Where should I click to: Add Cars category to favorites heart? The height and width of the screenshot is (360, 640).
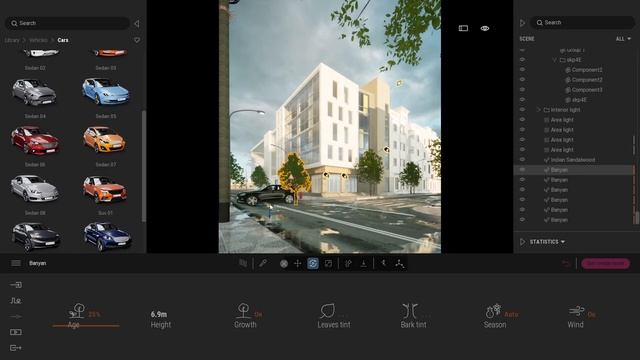point(137,40)
